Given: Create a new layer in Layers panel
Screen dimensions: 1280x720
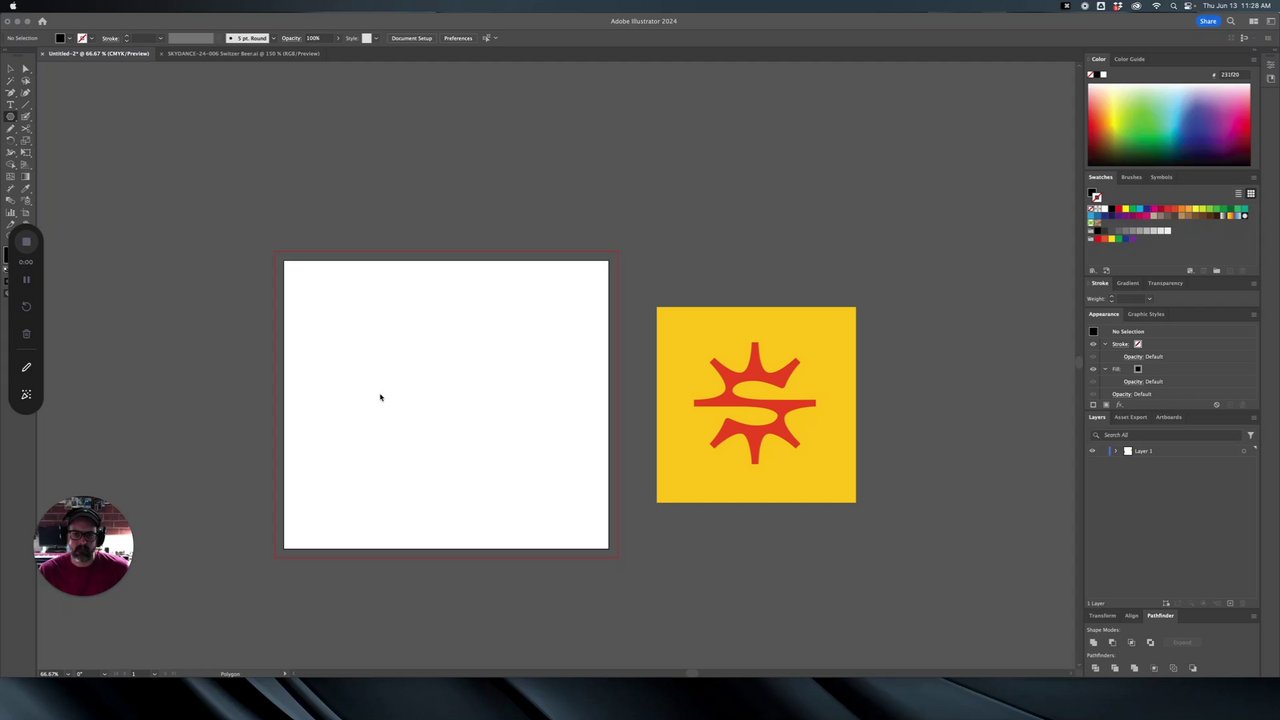Looking at the screenshot, I should pyautogui.click(x=1230, y=603).
